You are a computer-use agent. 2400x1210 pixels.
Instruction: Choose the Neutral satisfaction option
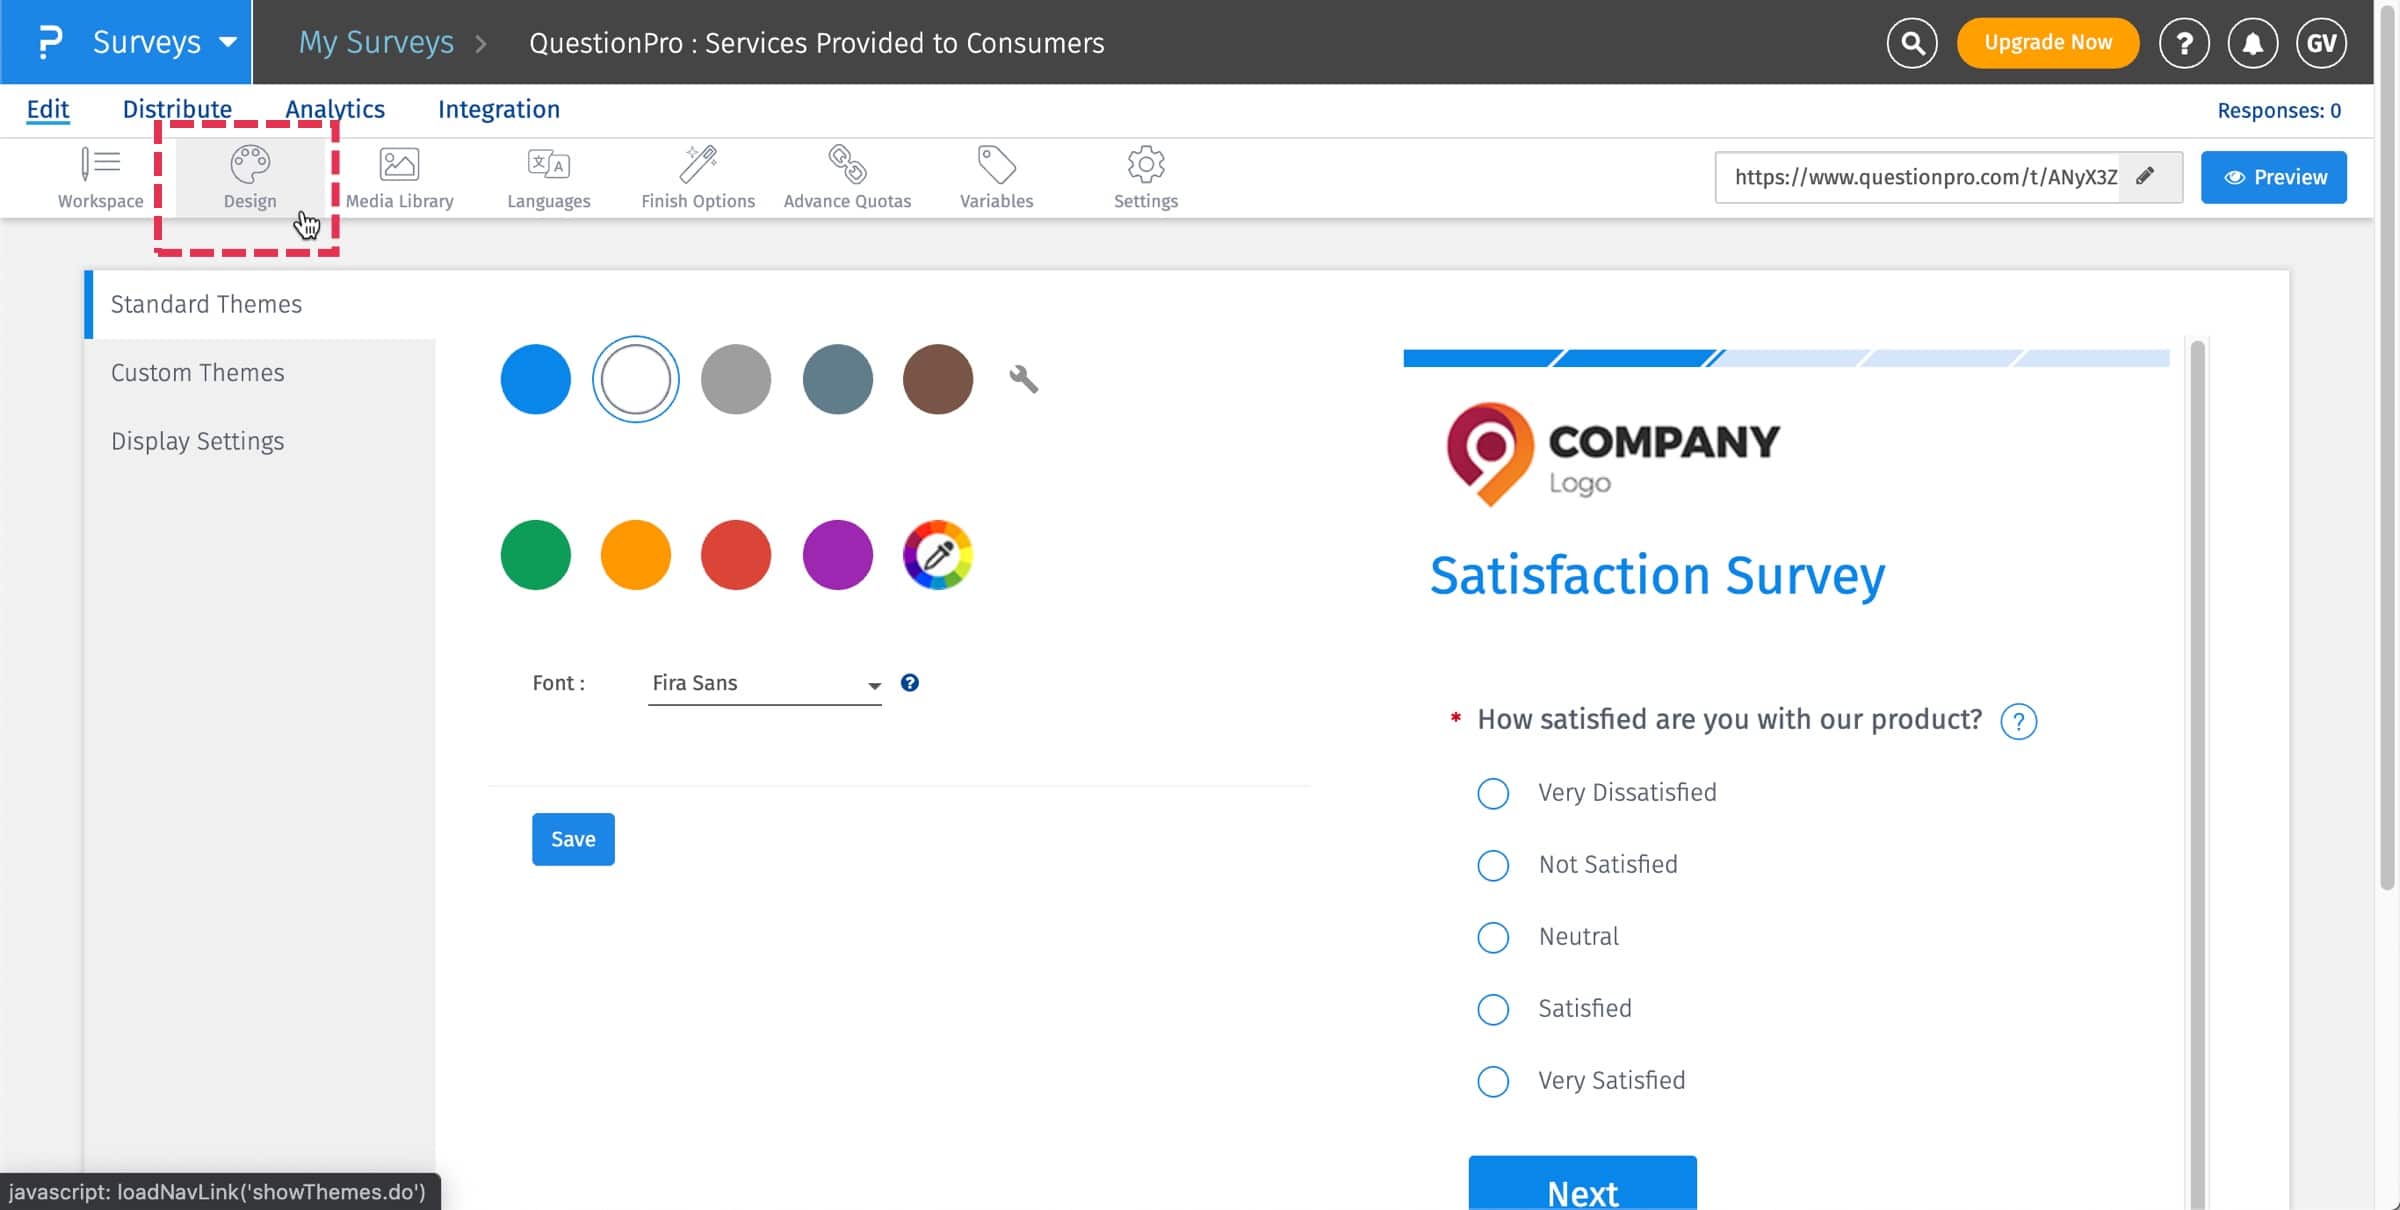1492,937
